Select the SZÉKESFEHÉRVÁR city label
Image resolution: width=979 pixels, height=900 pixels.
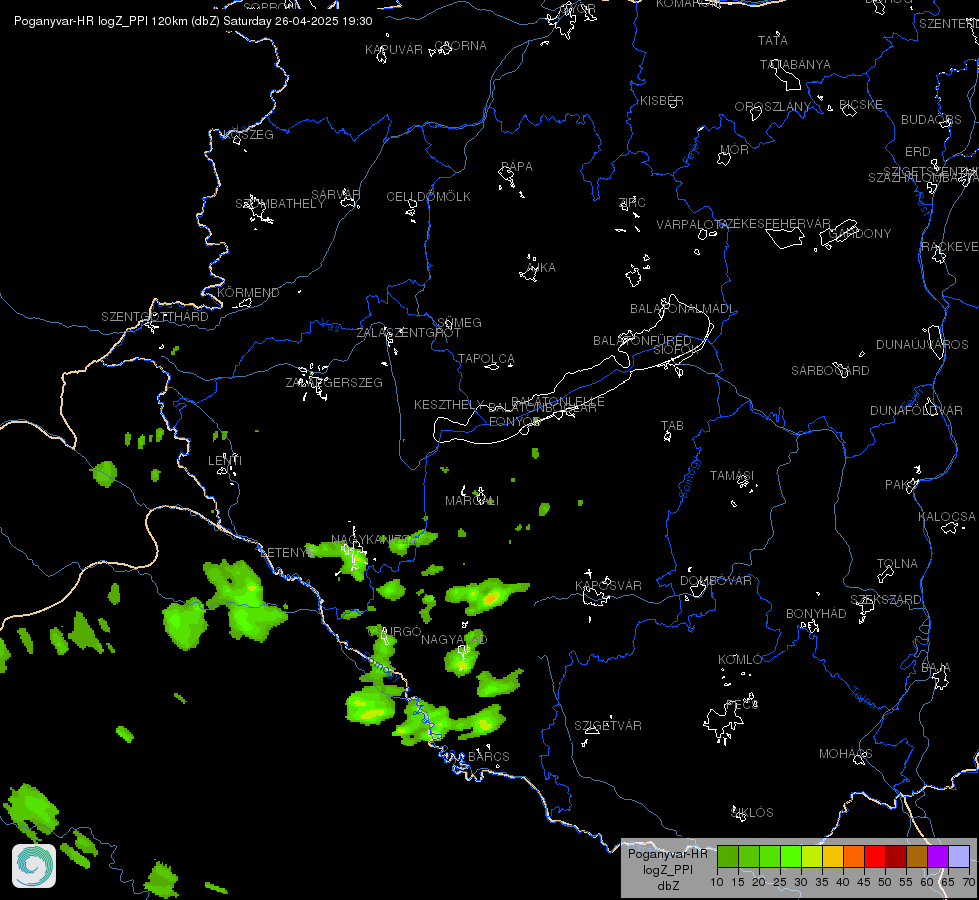click(775, 224)
